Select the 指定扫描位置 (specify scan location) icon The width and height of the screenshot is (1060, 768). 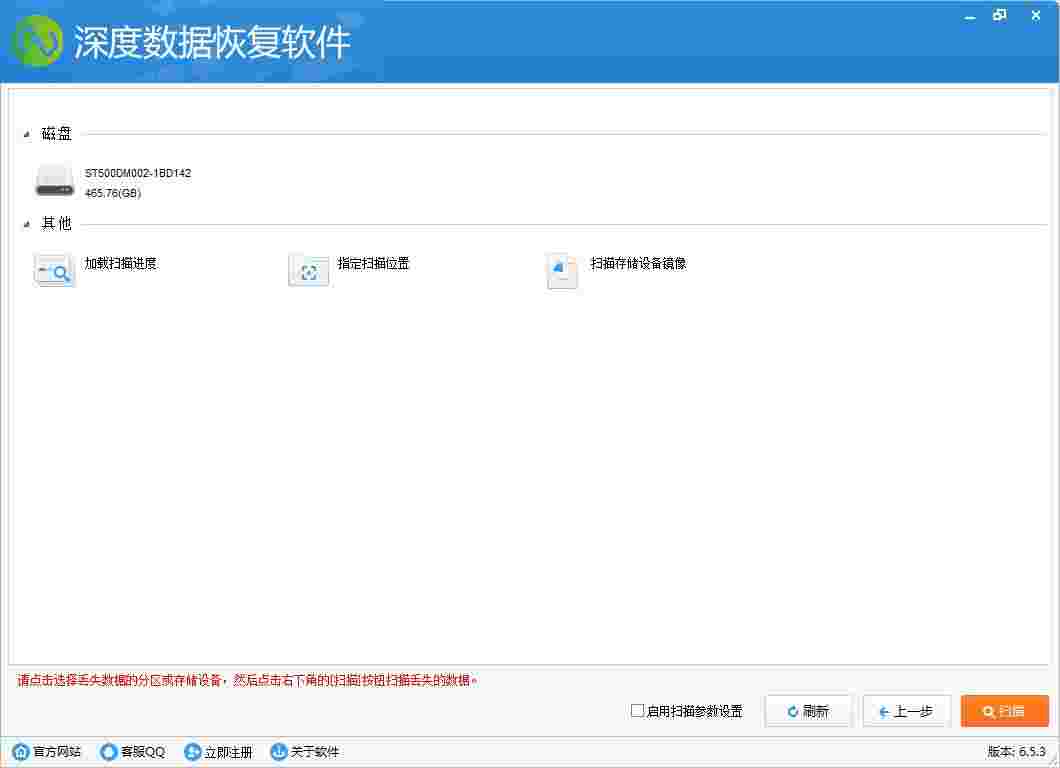[308, 270]
